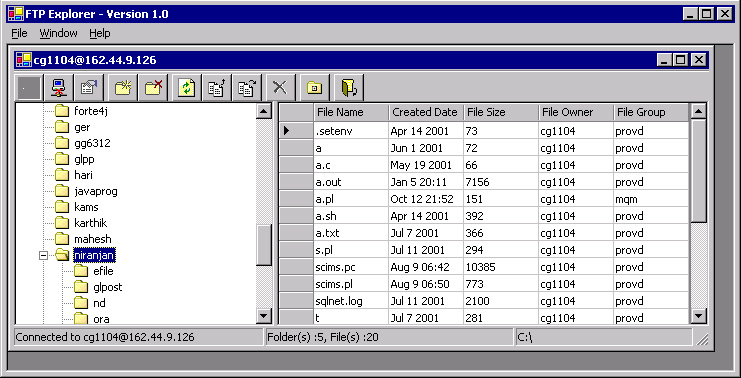This screenshot has width=741, height=378.
Task: Click row selector with arrow for .setenv
Action: (x=296, y=131)
